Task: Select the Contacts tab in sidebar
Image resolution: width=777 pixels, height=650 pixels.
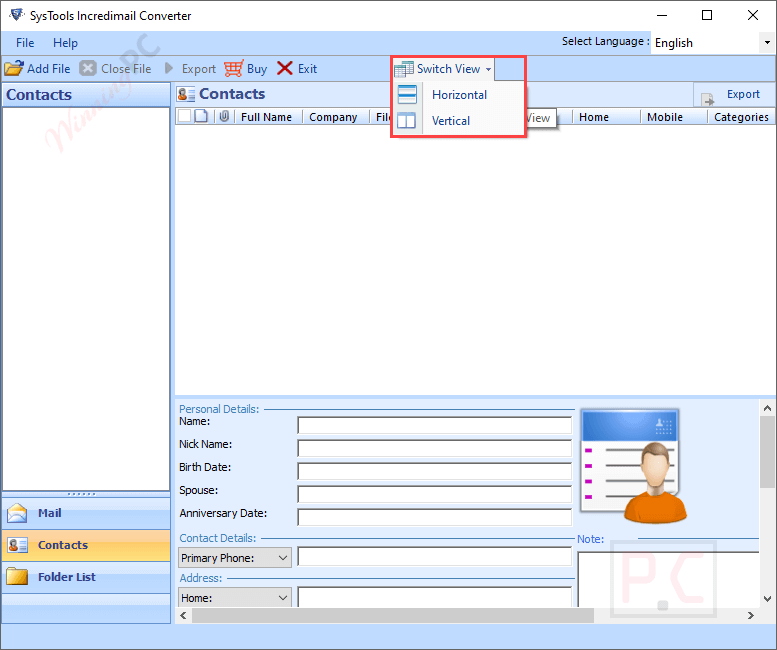Action: pos(86,545)
